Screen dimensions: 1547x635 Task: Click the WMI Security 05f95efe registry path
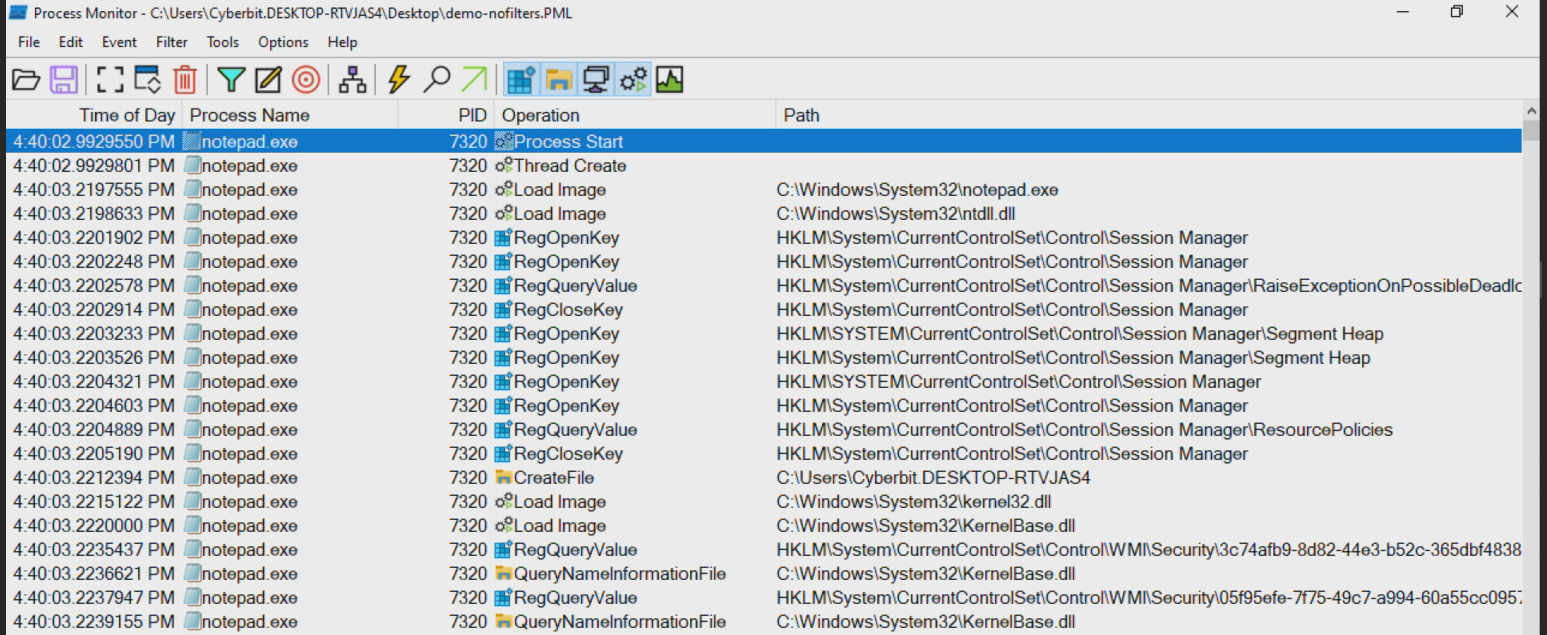(x=1149, y=598)
